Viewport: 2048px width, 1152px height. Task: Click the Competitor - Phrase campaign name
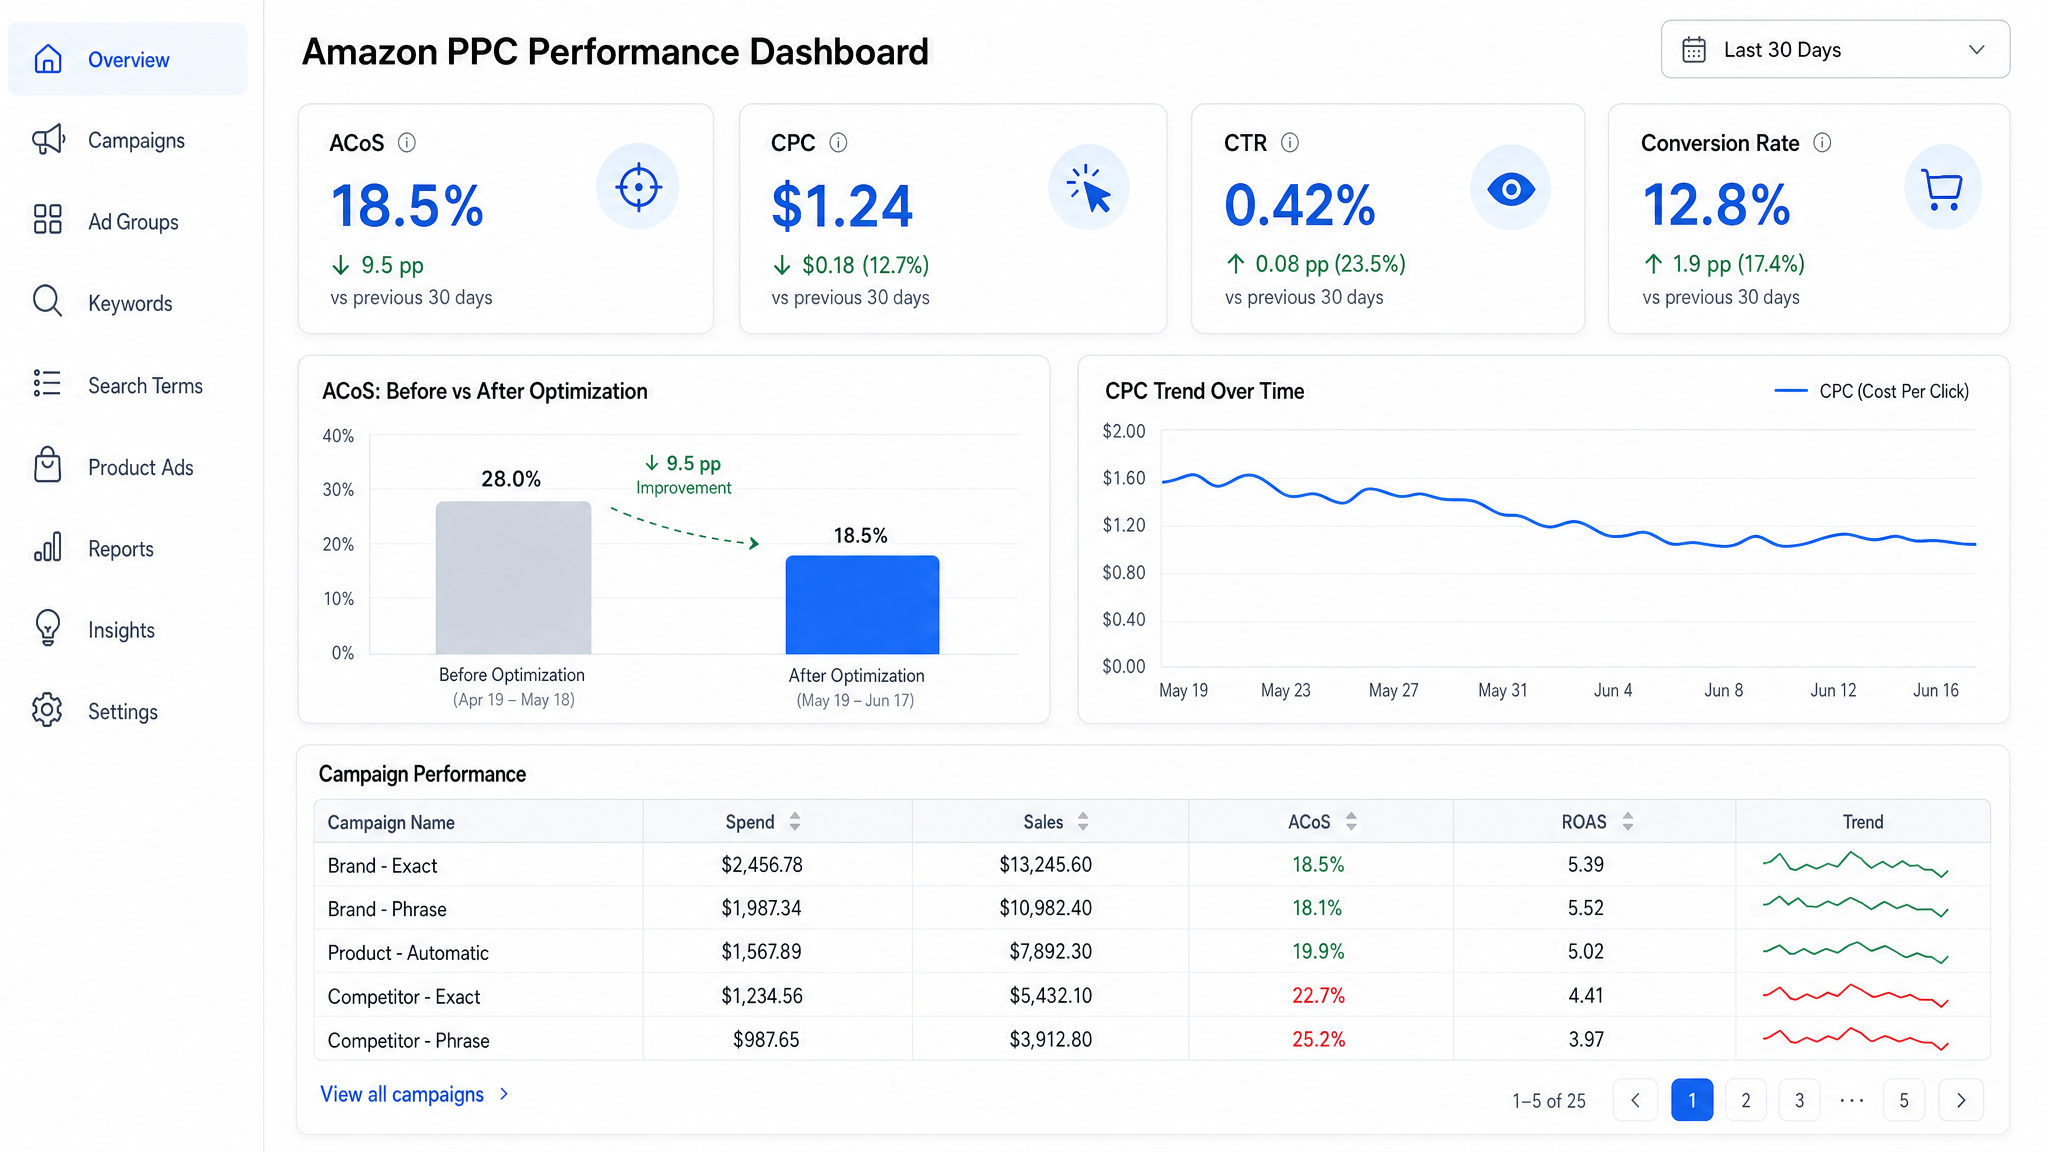click(x=409, y=1041)
